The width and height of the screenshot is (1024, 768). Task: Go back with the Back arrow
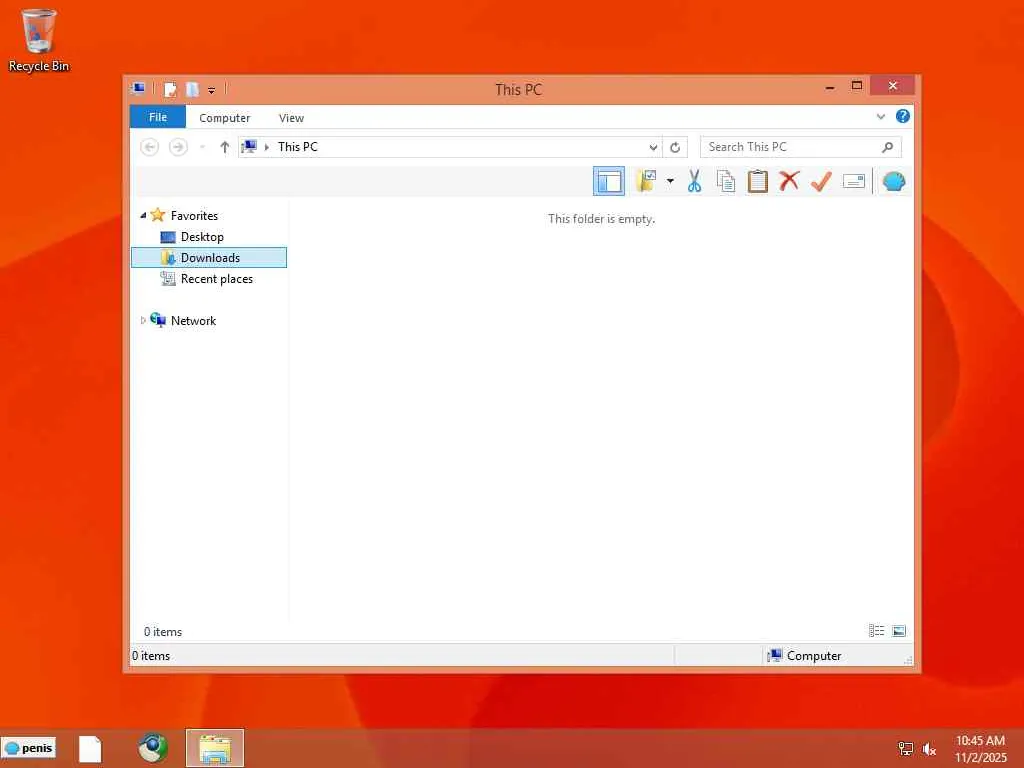[x=150, y=147]
